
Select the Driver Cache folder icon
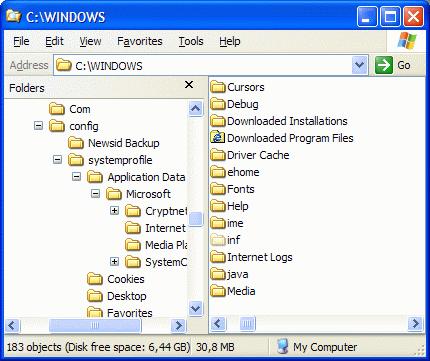point(218,155)
